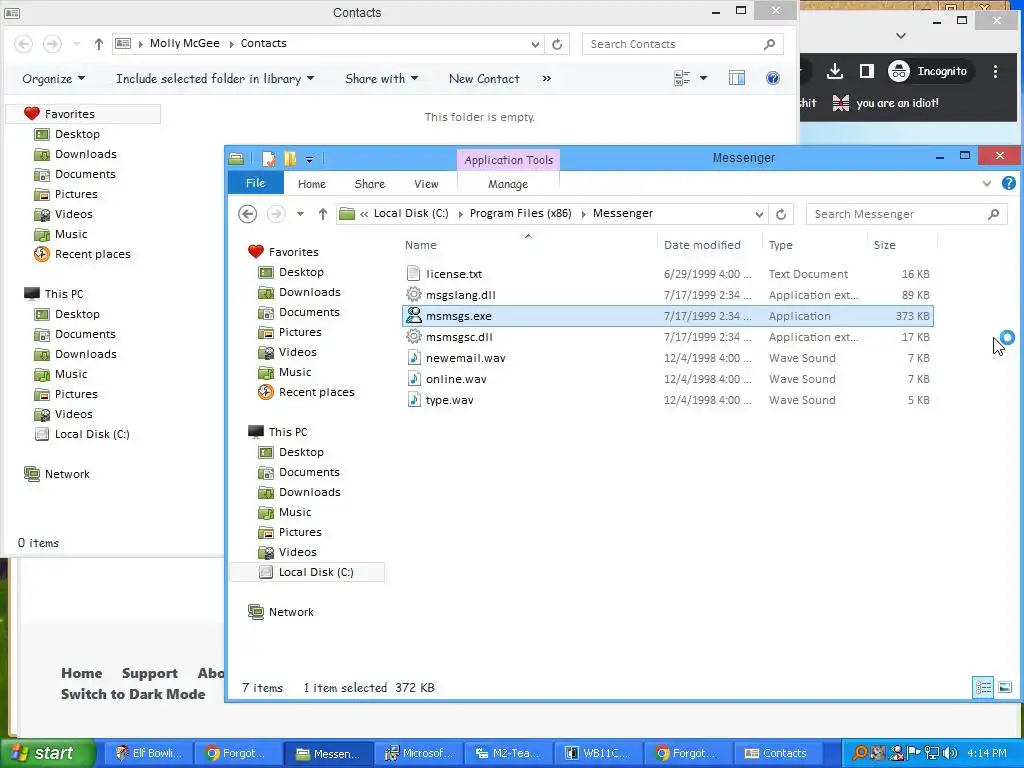This screenshot has height=768, width=1024.
Task: Open Home tab in Messenger ribbon
Action: 312,184
